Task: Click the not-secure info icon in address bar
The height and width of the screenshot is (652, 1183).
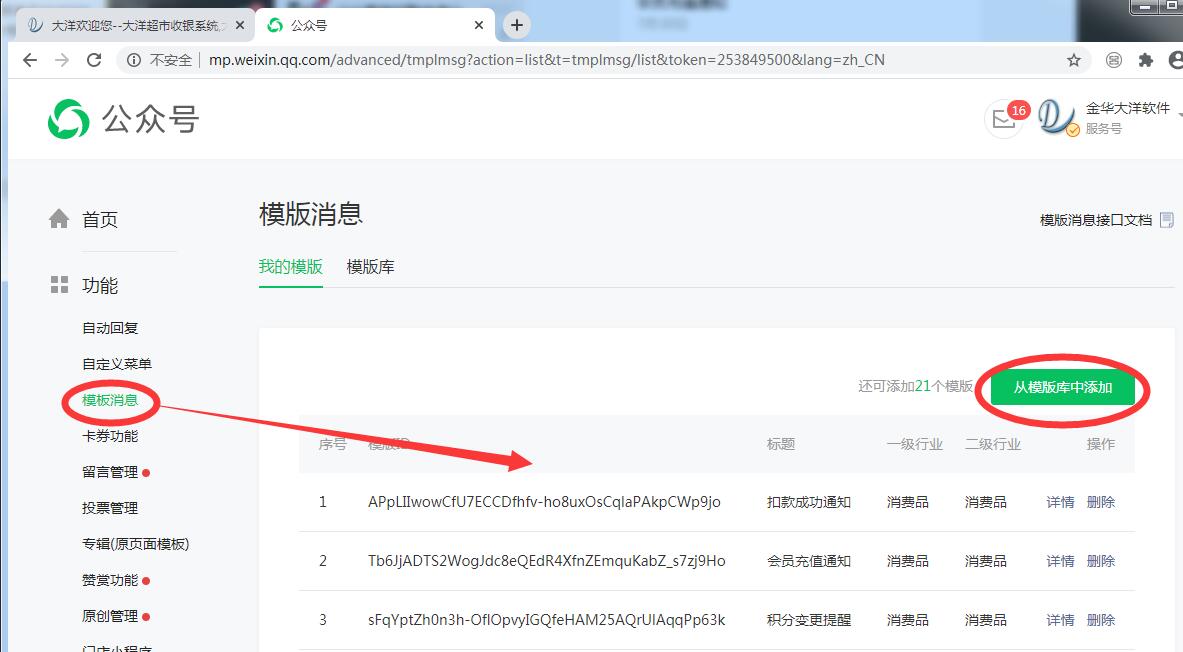Action: click(134, 60)
